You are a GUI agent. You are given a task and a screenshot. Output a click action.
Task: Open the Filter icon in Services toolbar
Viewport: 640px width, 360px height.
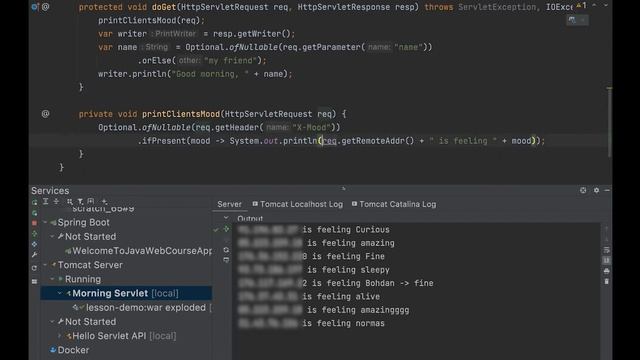click(80, 201)
